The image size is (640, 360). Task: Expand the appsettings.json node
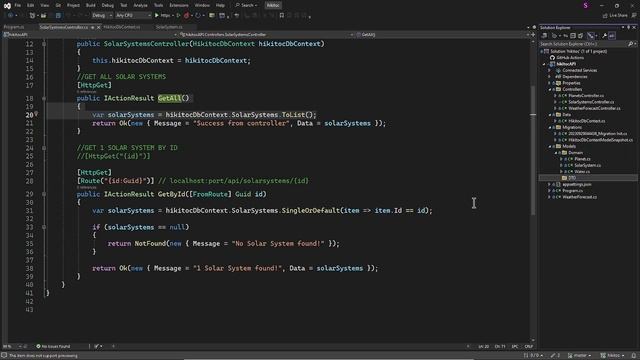[550, 184]
